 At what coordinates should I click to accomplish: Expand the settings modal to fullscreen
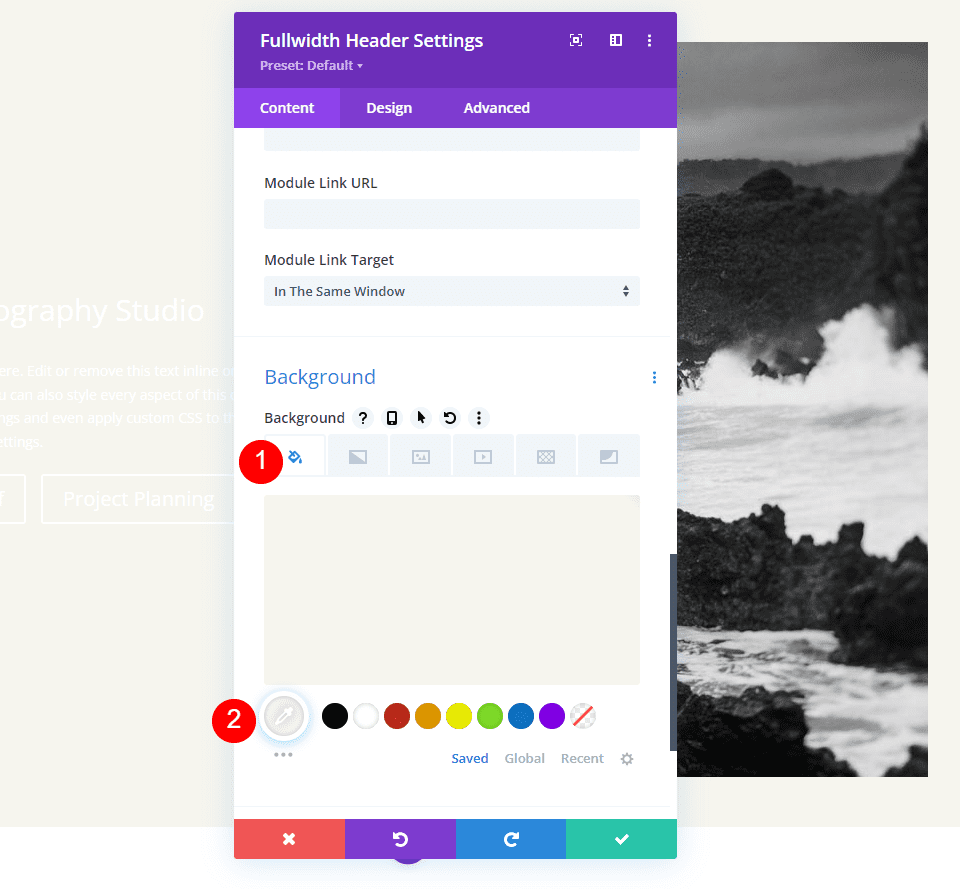(x=576, y=40)
